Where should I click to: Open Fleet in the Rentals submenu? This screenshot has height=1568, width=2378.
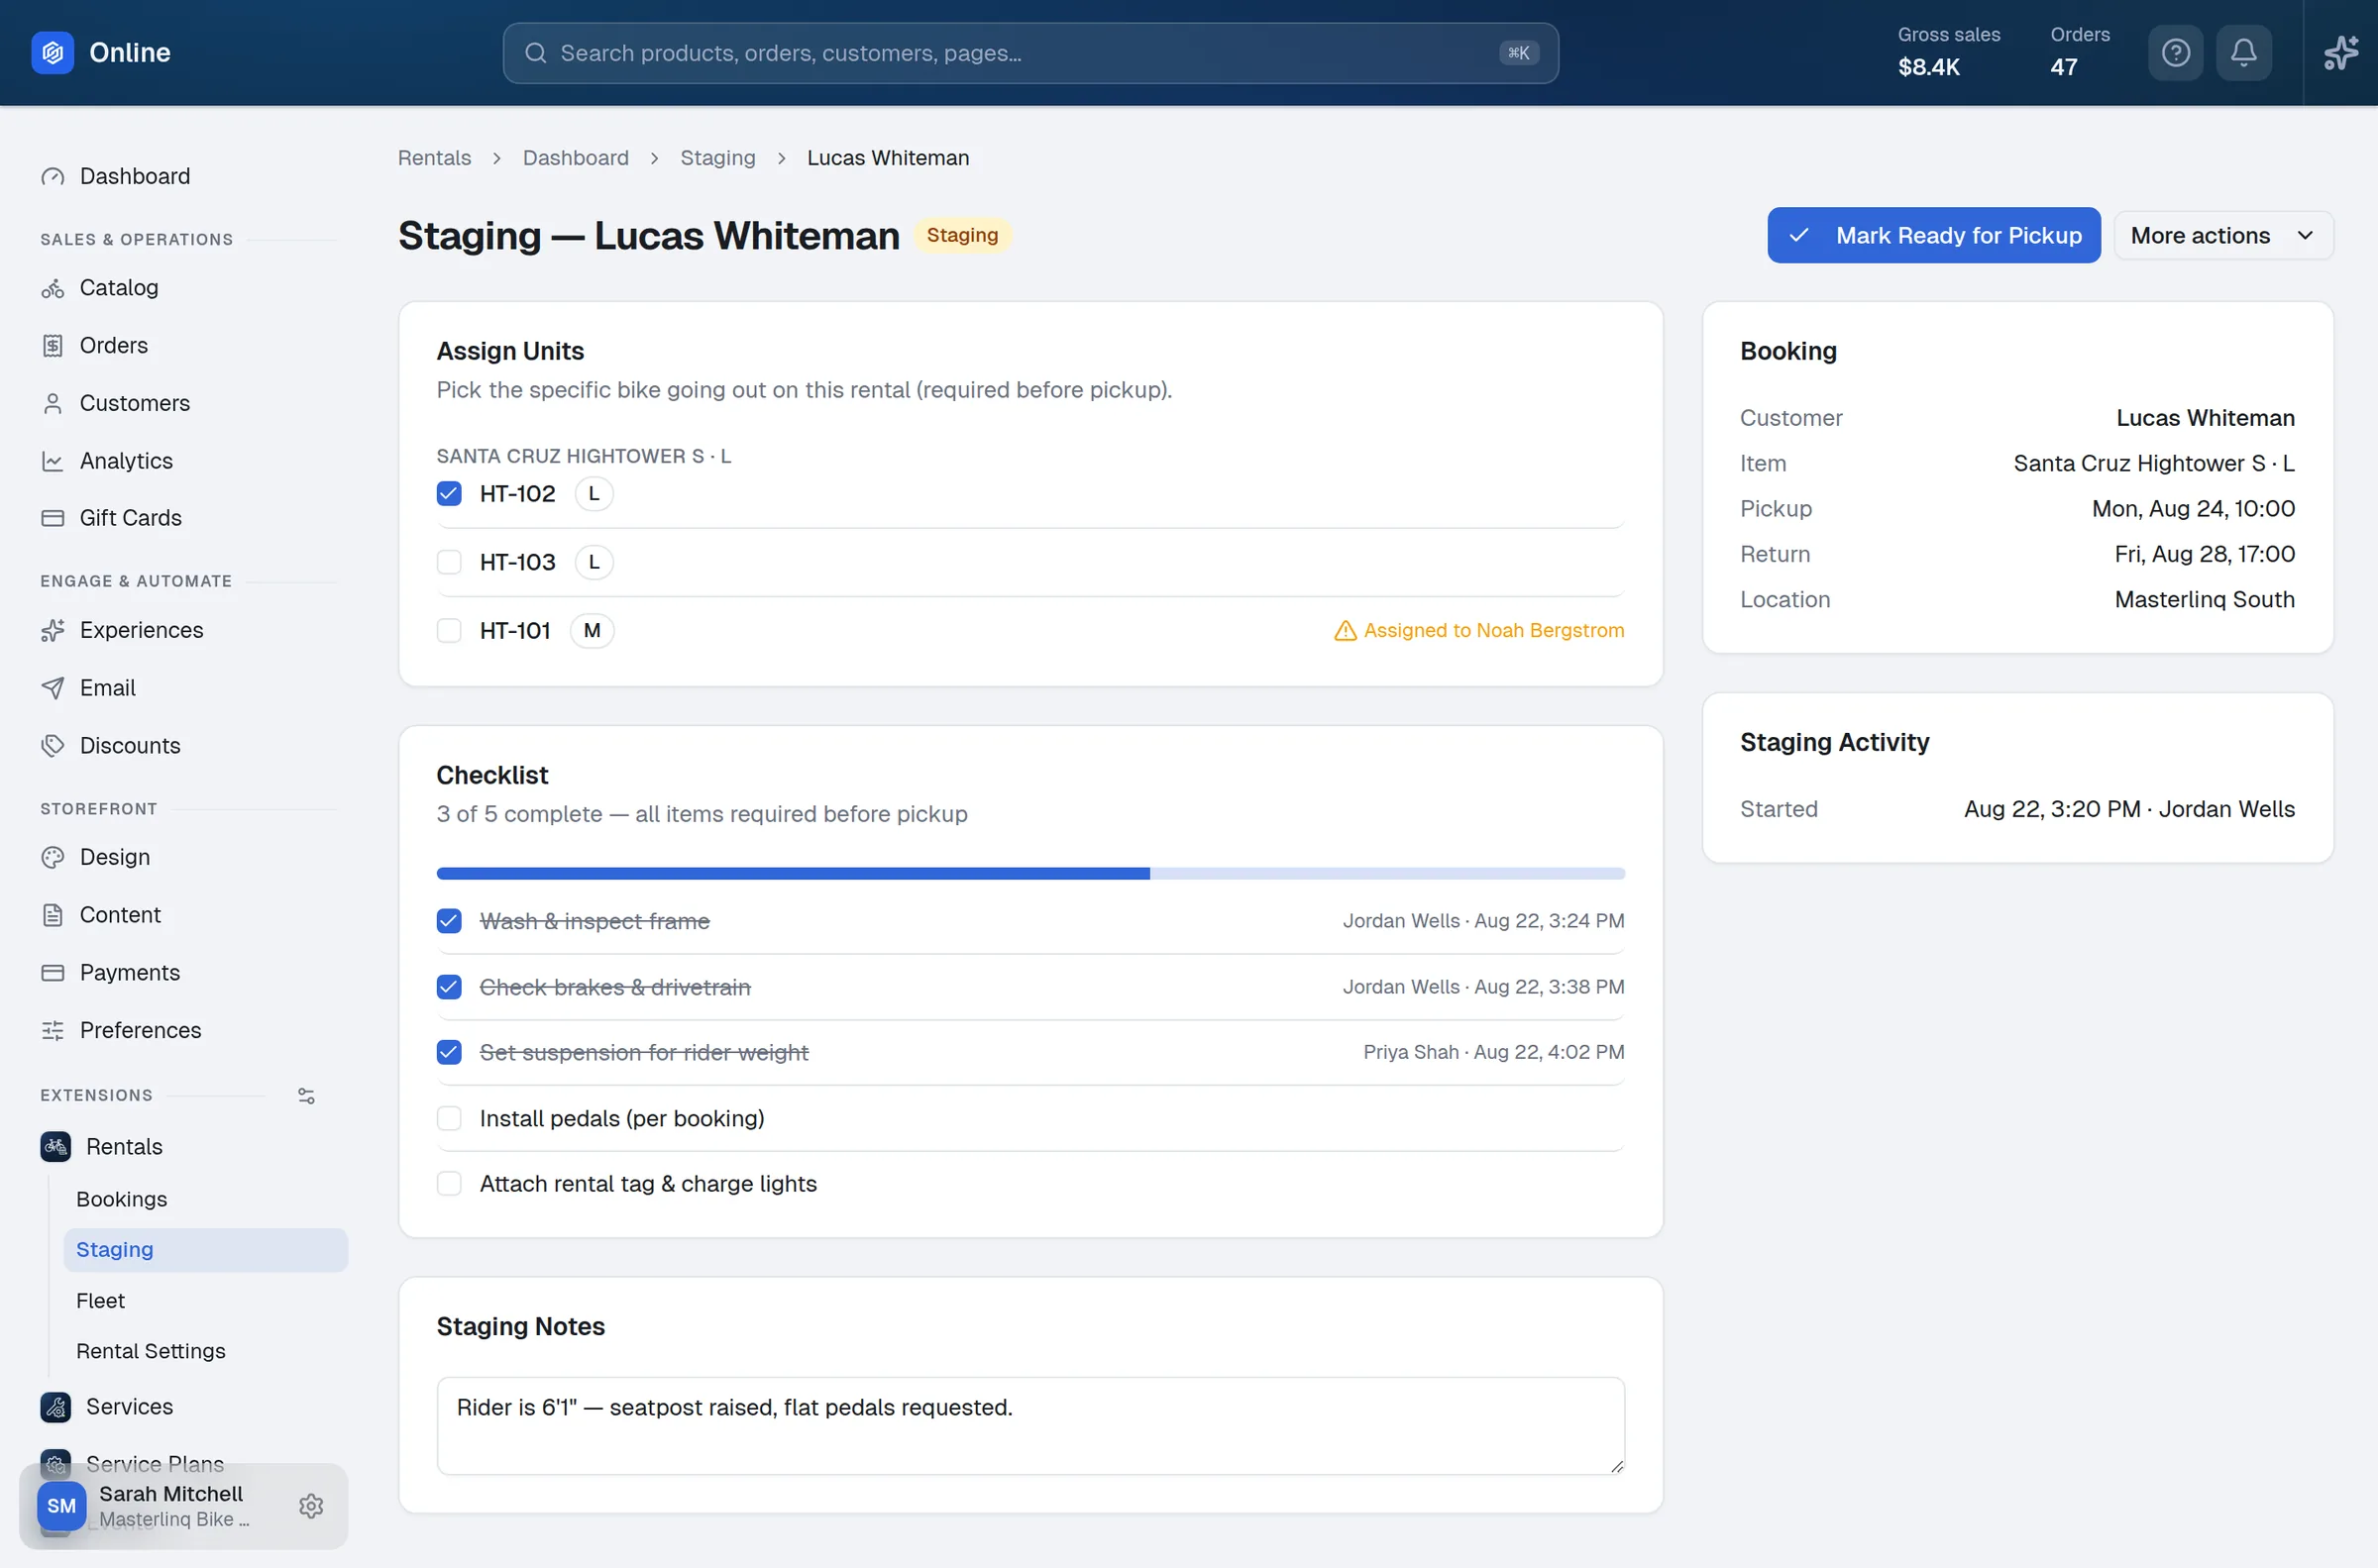click(x=206, y=1301)
